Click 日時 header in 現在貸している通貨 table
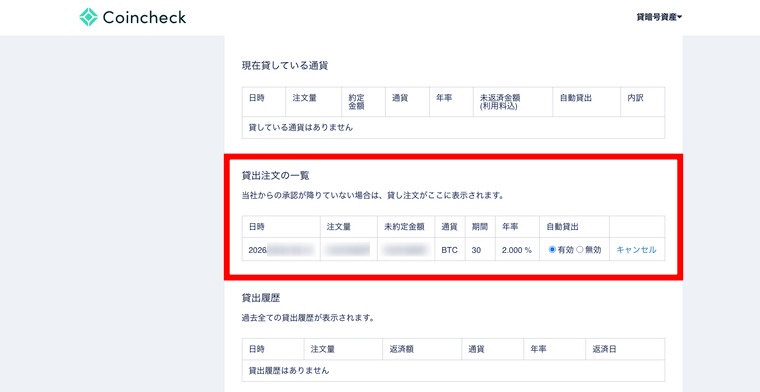 (x=264, y=102)
